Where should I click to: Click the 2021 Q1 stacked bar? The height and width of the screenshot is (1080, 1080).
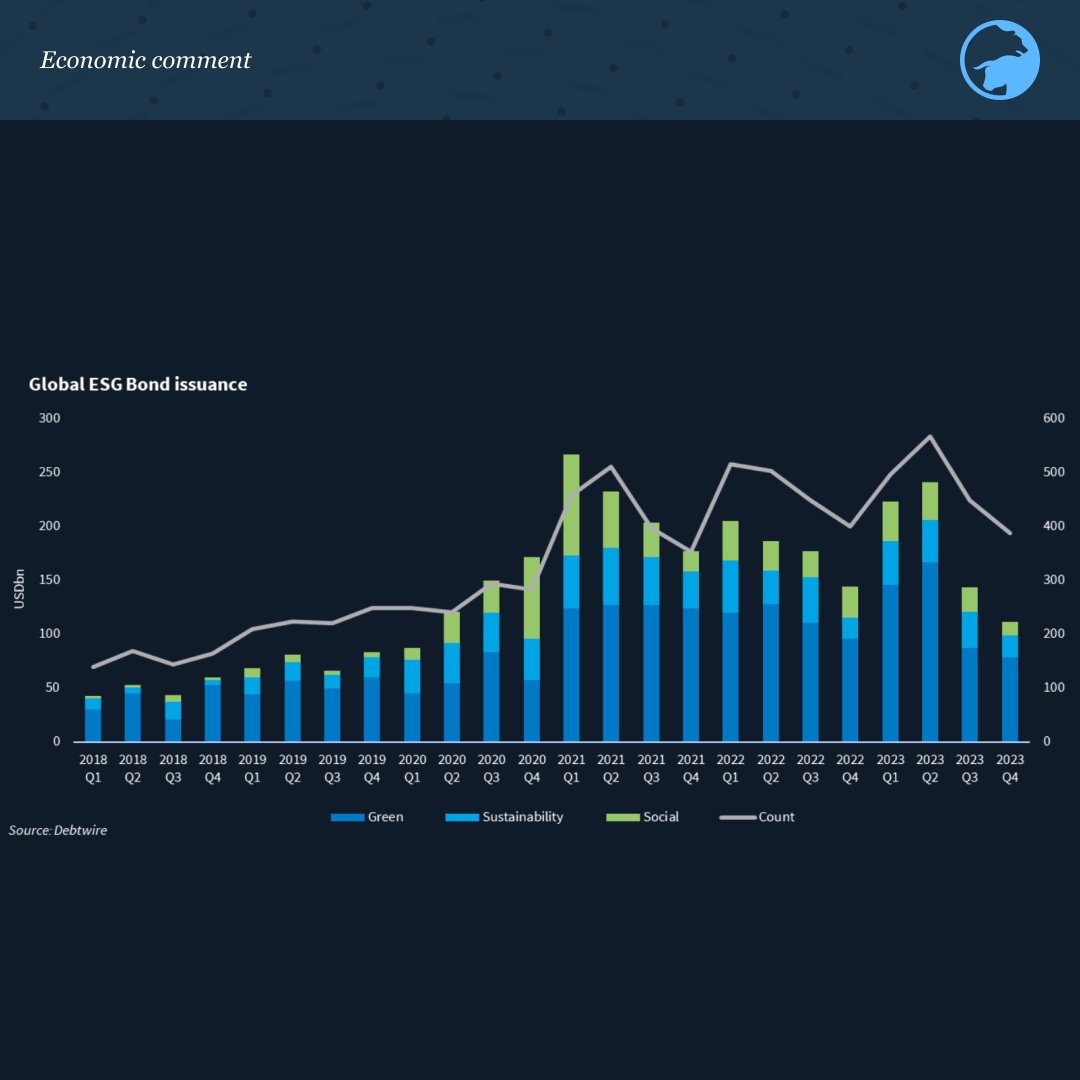(x=571, y=598)
